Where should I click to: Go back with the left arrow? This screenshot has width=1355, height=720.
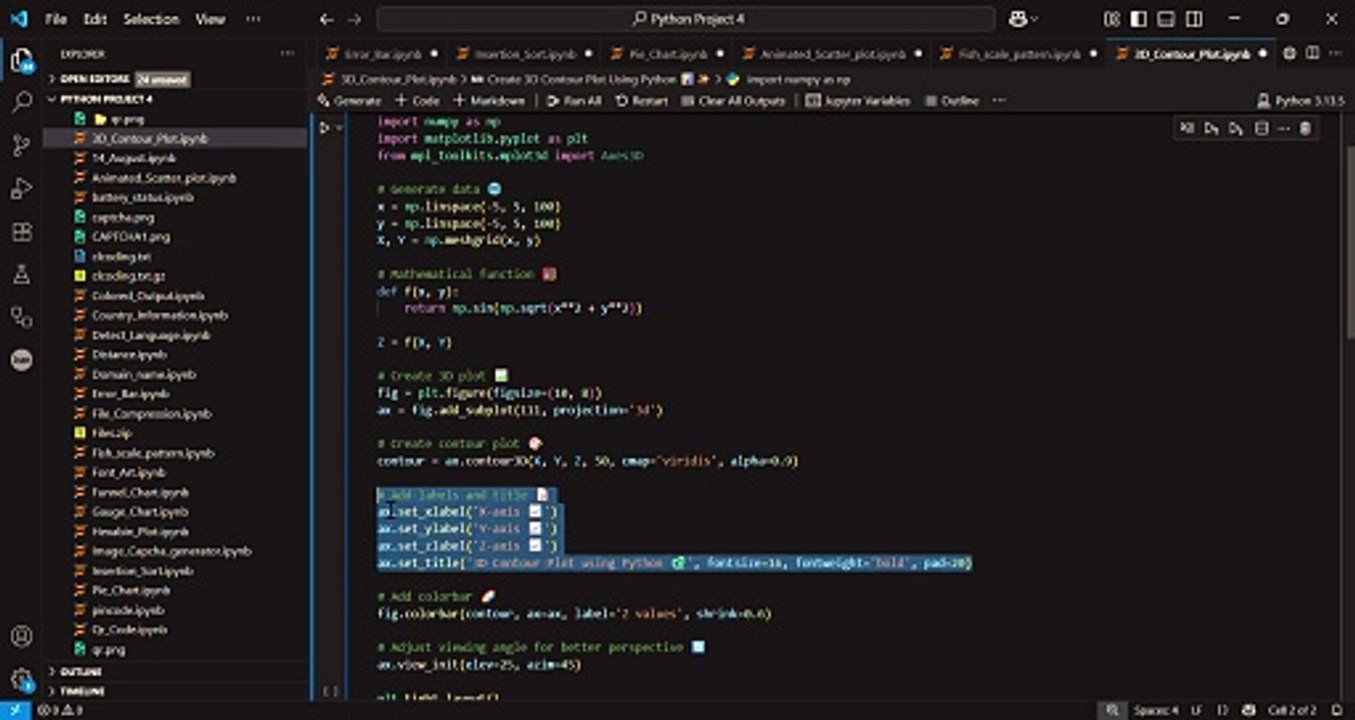point(327,19)
